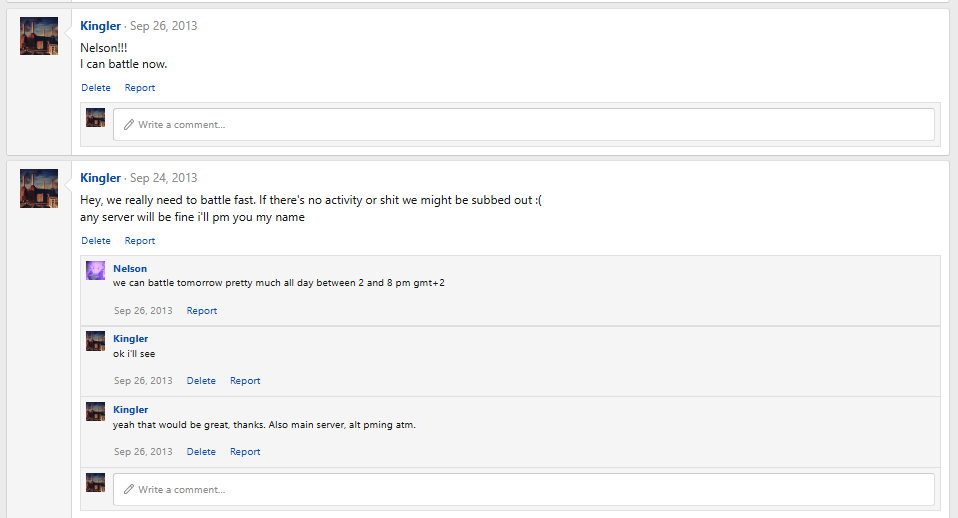Write a comment under the 'Nelson!!!' post
This screenshot has height=518, width=958.
[524, 125]
